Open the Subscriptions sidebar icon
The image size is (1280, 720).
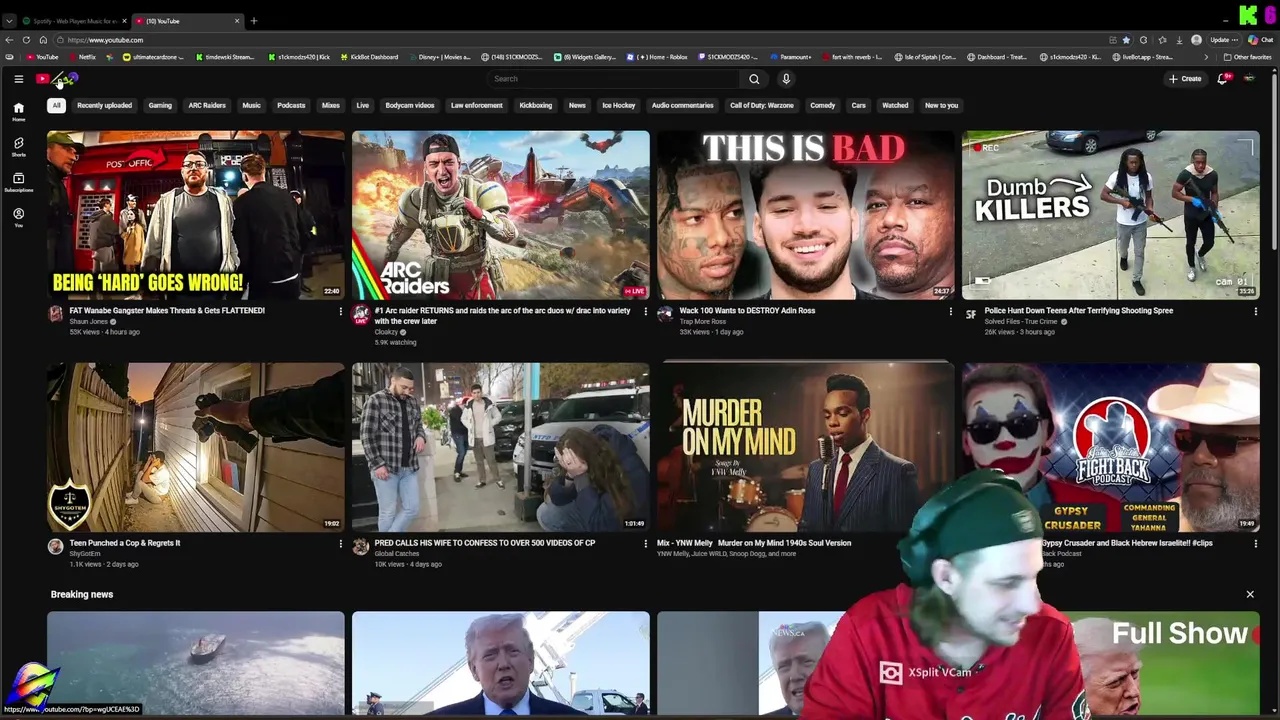pyautogui.click(x=18, y=182)
